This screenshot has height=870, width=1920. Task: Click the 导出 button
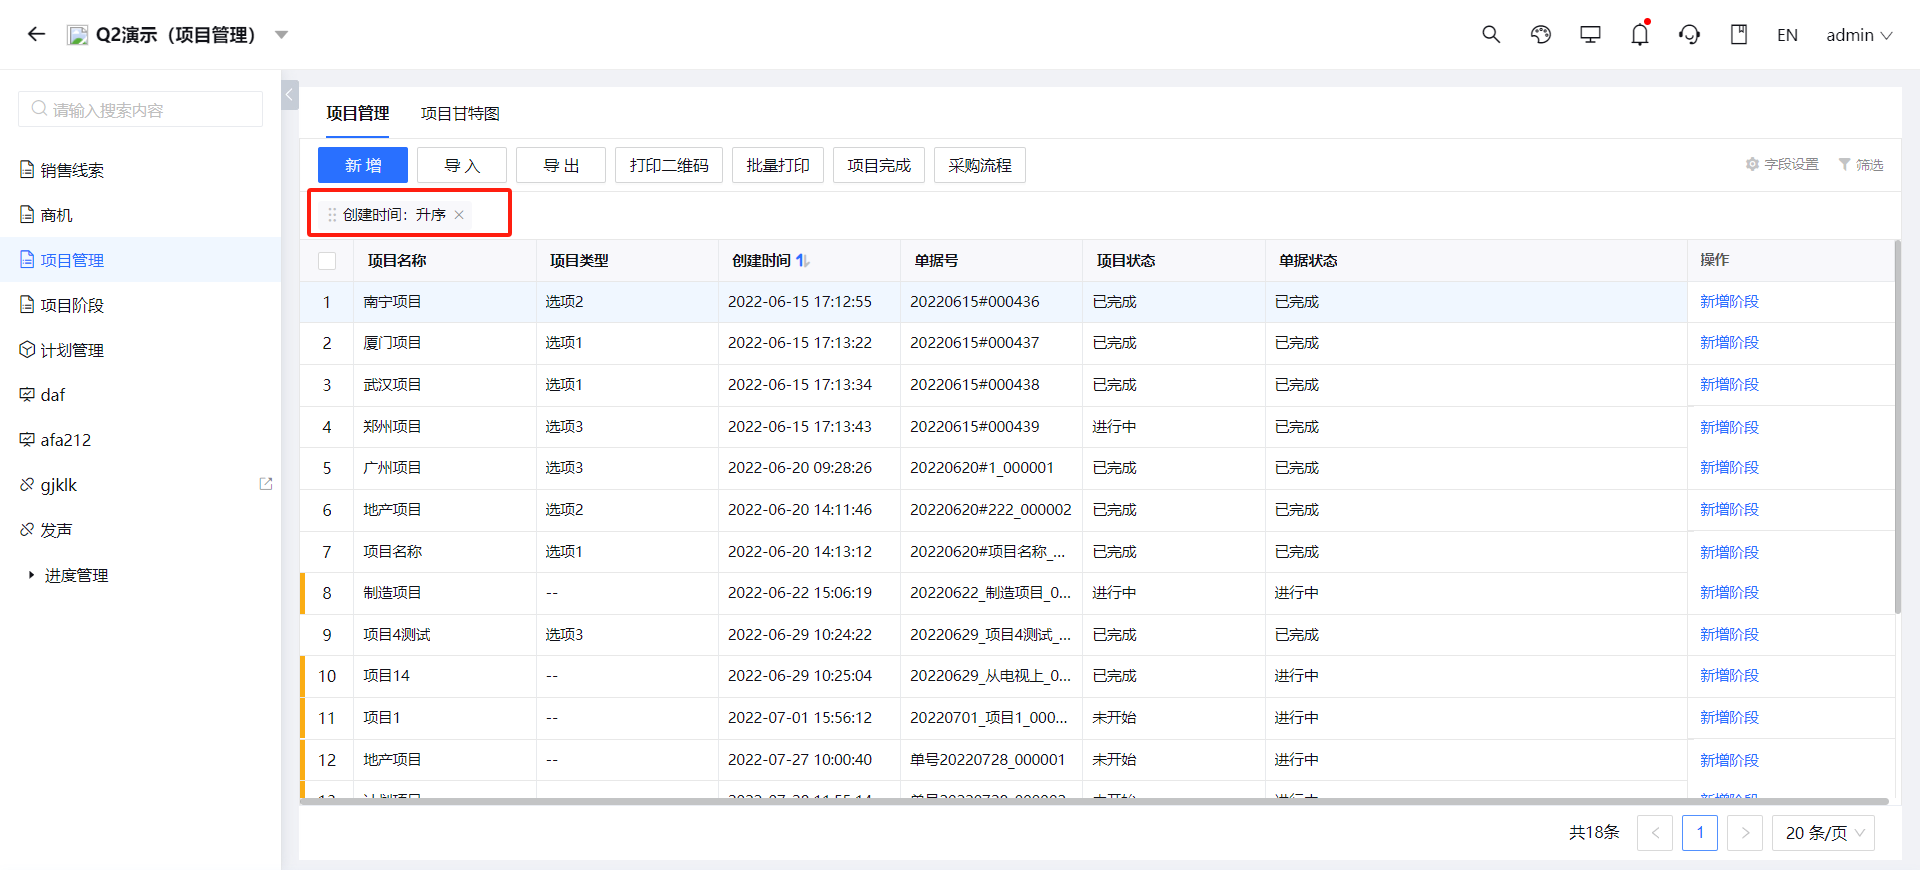pos(561,165)
